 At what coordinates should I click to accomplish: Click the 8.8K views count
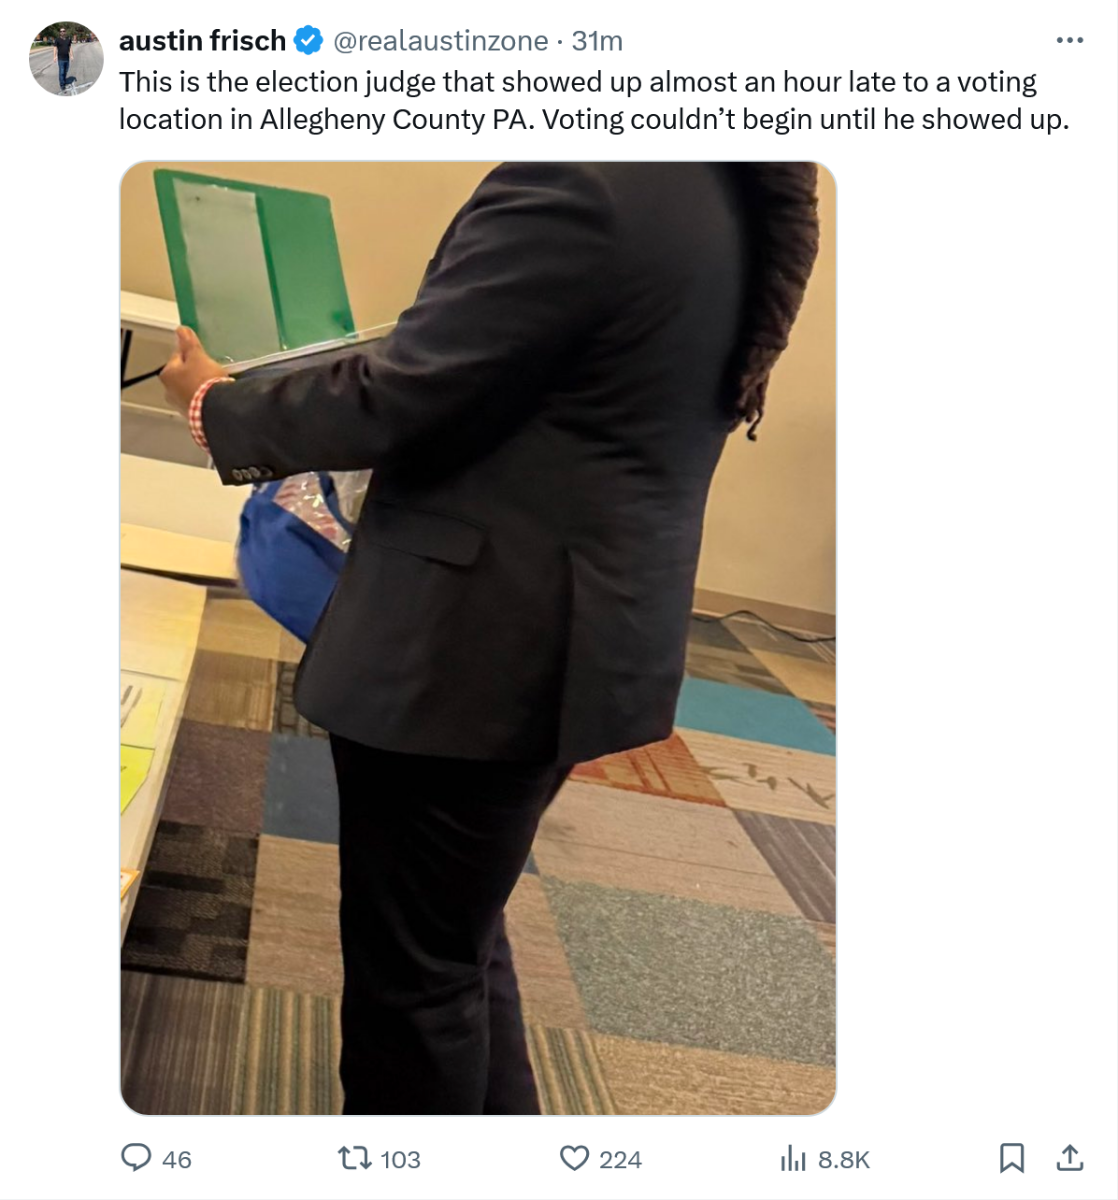click(x=844, y=1159)
